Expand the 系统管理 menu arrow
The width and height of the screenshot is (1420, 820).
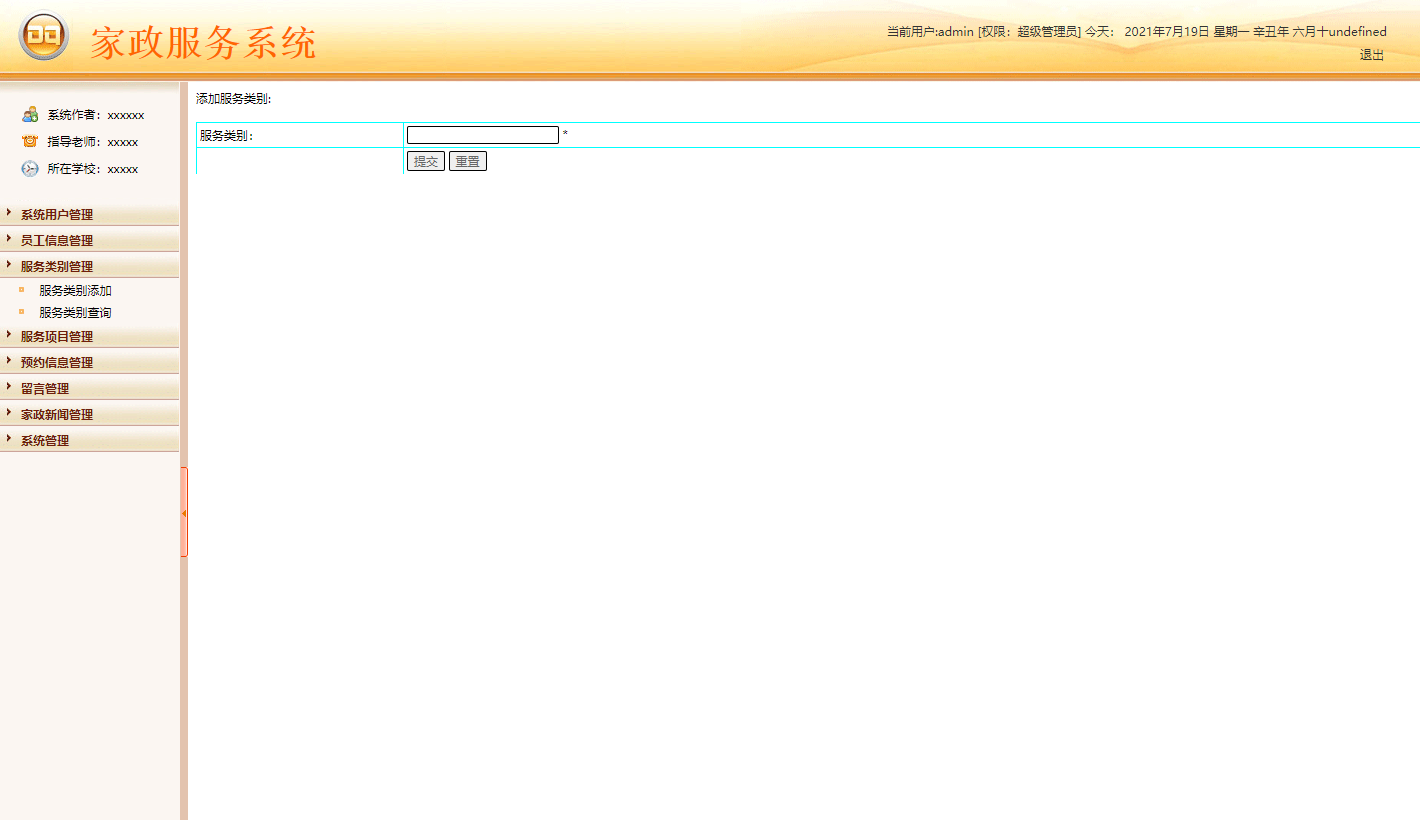tap(9, 438)
